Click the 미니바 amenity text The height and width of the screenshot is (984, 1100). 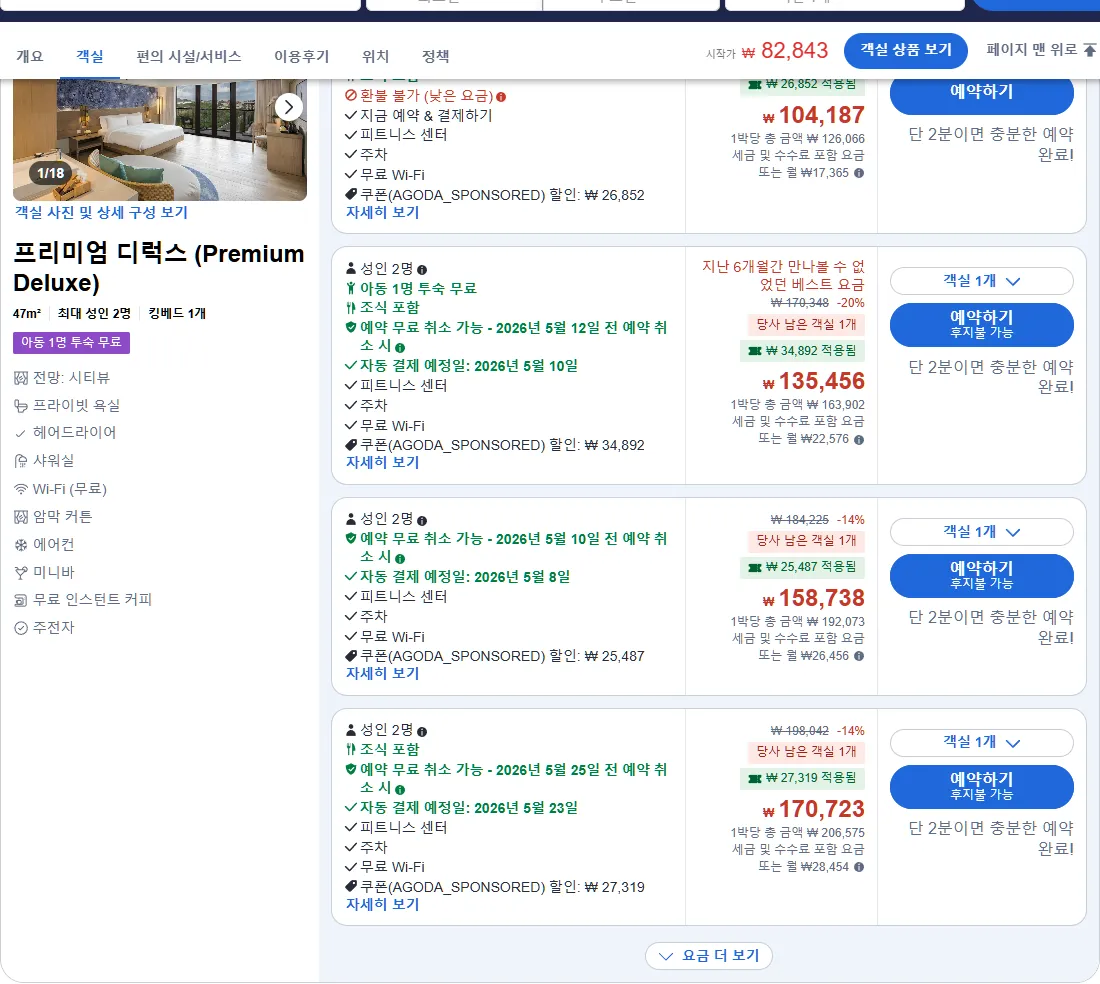(53, 572)
